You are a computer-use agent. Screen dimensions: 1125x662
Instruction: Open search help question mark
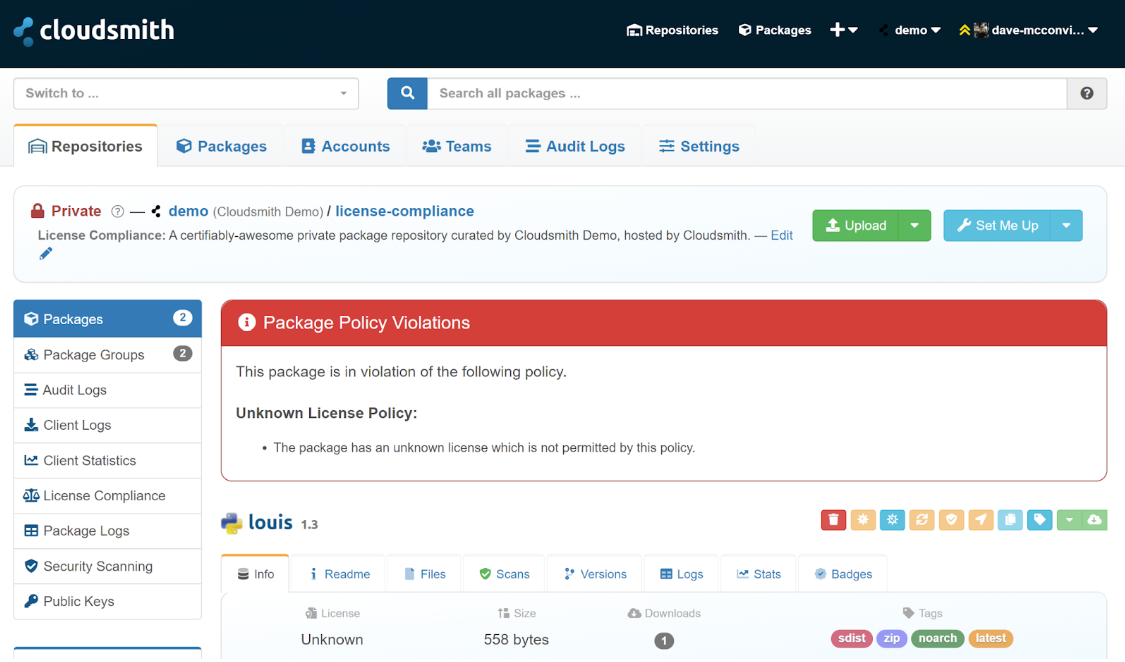(1086, 93)
